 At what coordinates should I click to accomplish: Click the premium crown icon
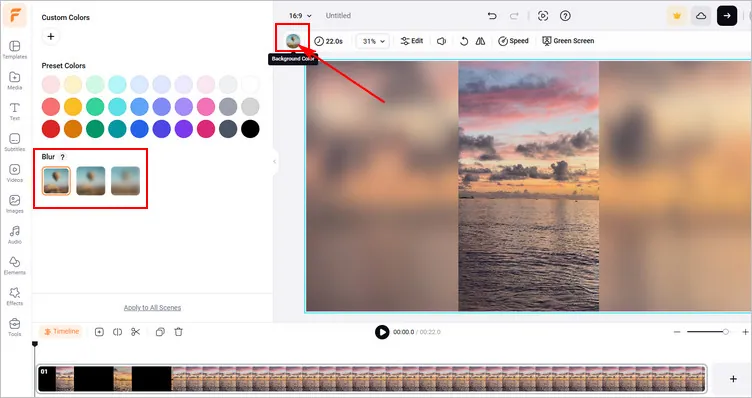(x=677, y=16)
